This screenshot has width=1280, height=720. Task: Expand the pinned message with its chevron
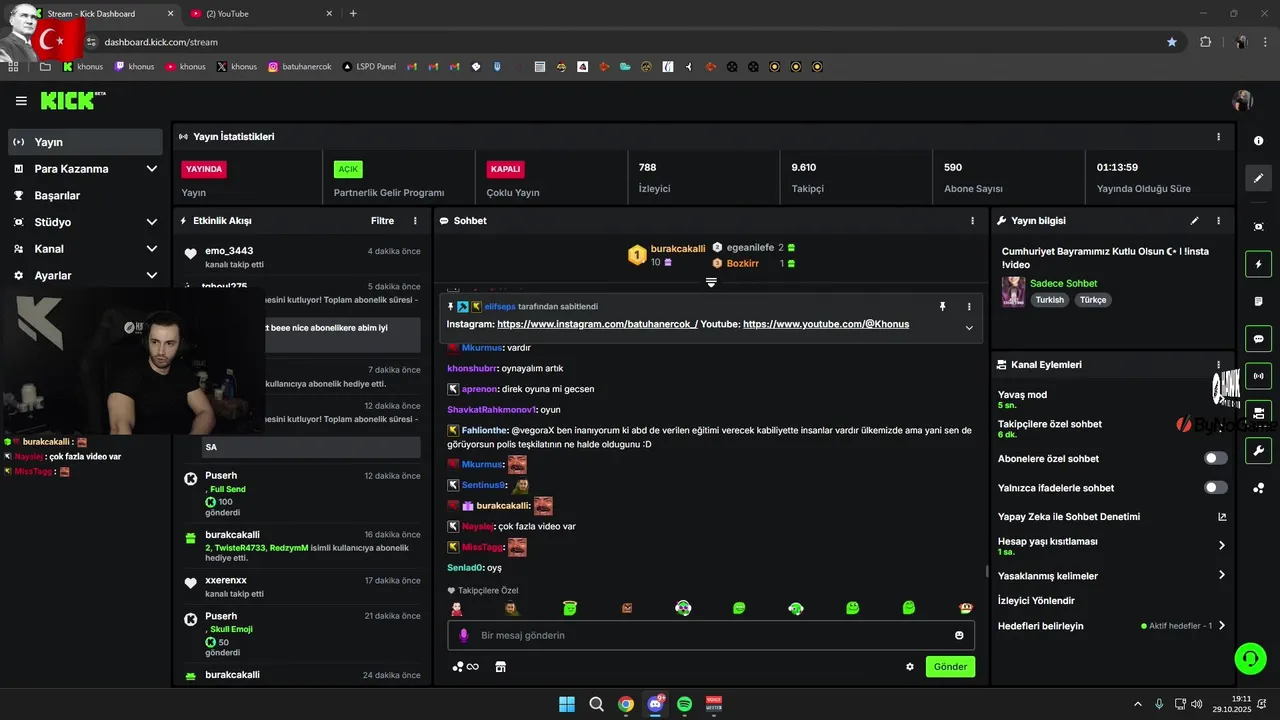tap(969, 327)
